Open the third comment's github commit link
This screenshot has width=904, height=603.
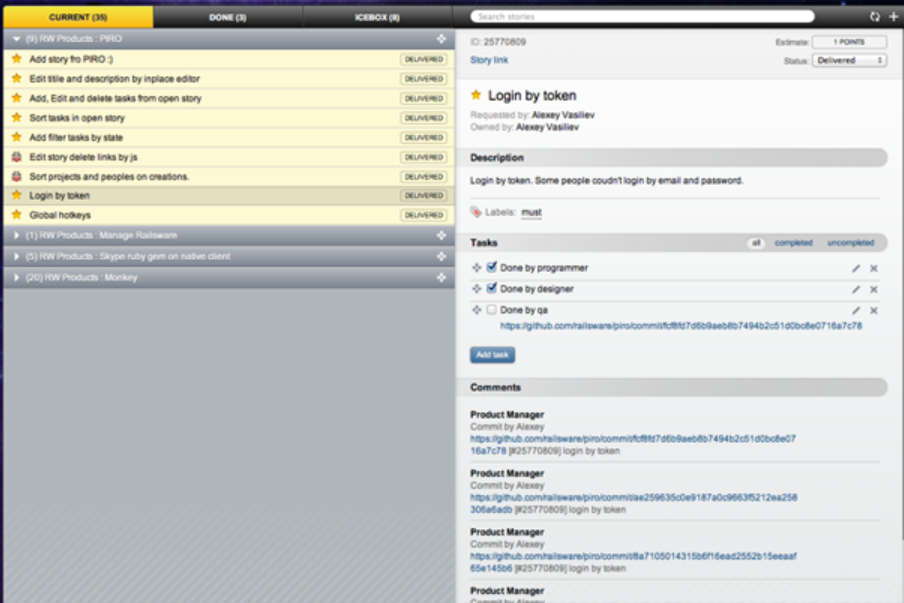point(633,562)
